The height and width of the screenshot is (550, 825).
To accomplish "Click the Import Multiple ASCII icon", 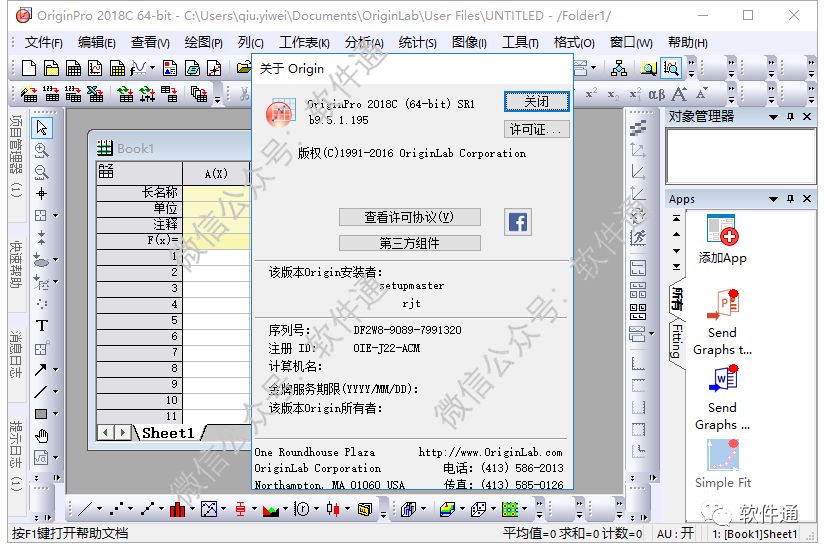I will (x=73, y=94).
